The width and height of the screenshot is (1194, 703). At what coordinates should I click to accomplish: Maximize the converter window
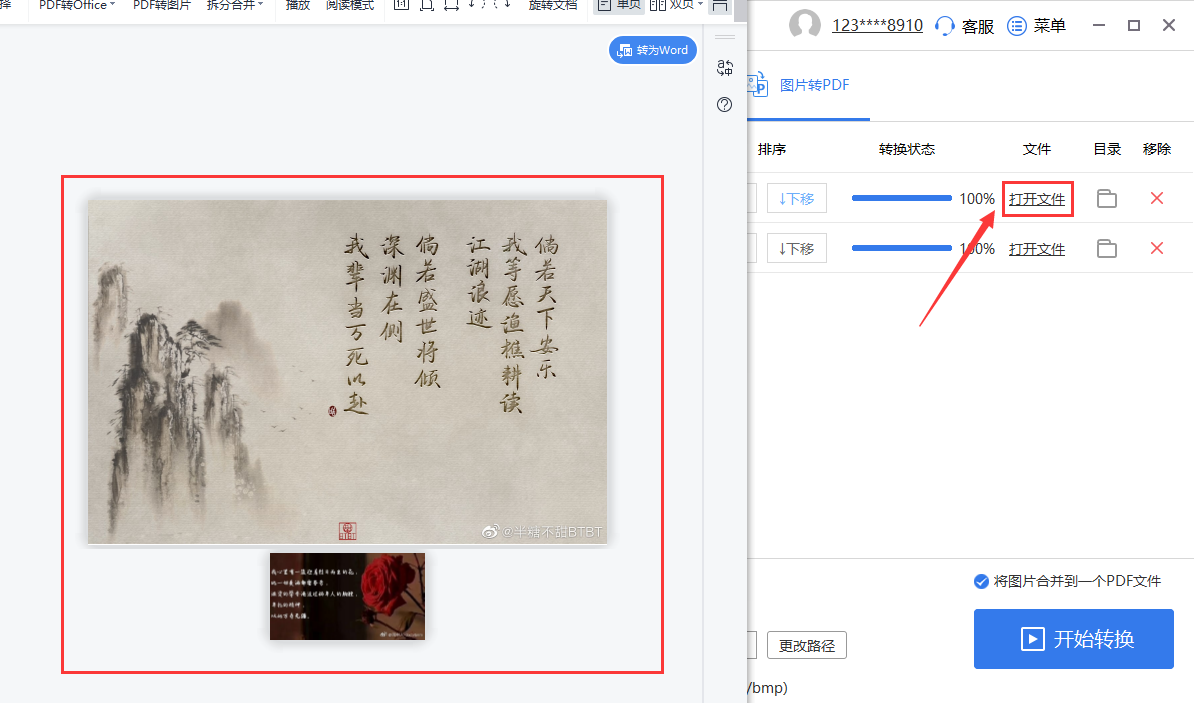(1134, 25)
